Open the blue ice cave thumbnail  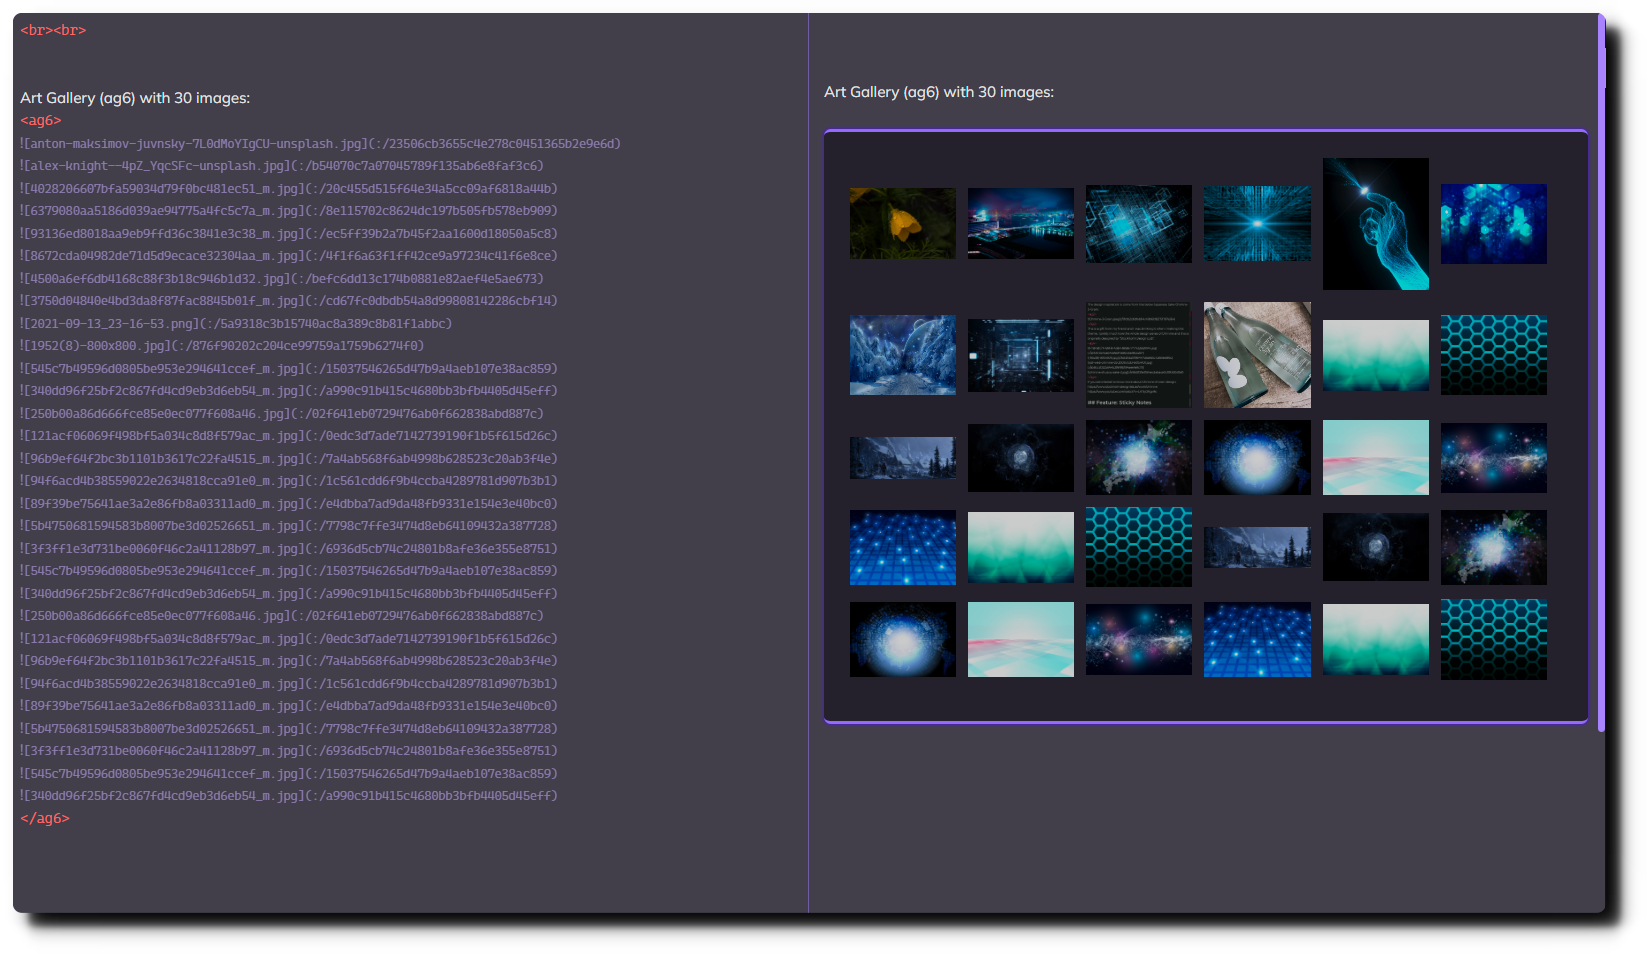click(x=902, y=355)
